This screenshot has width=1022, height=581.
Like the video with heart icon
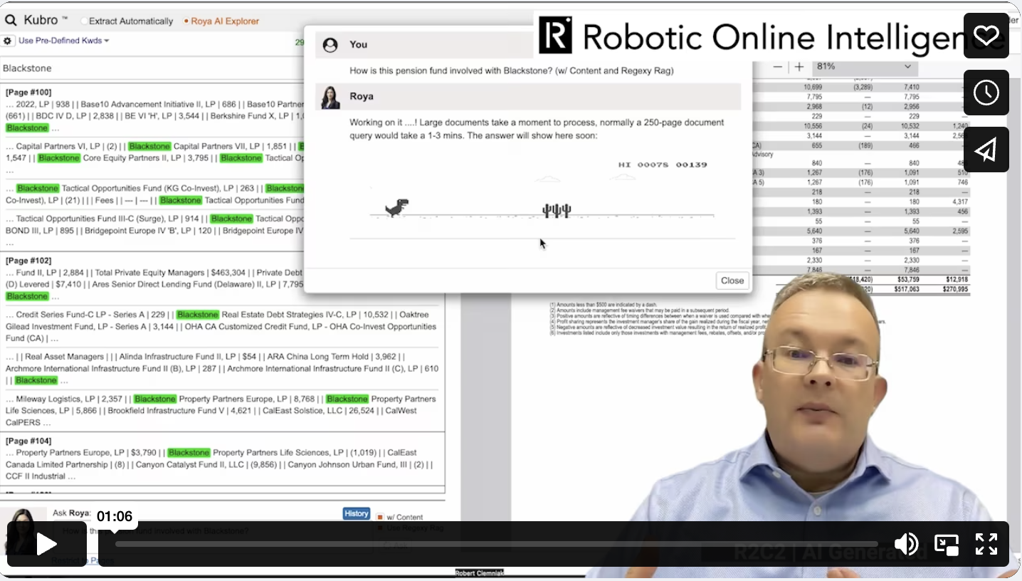point(986,36)
